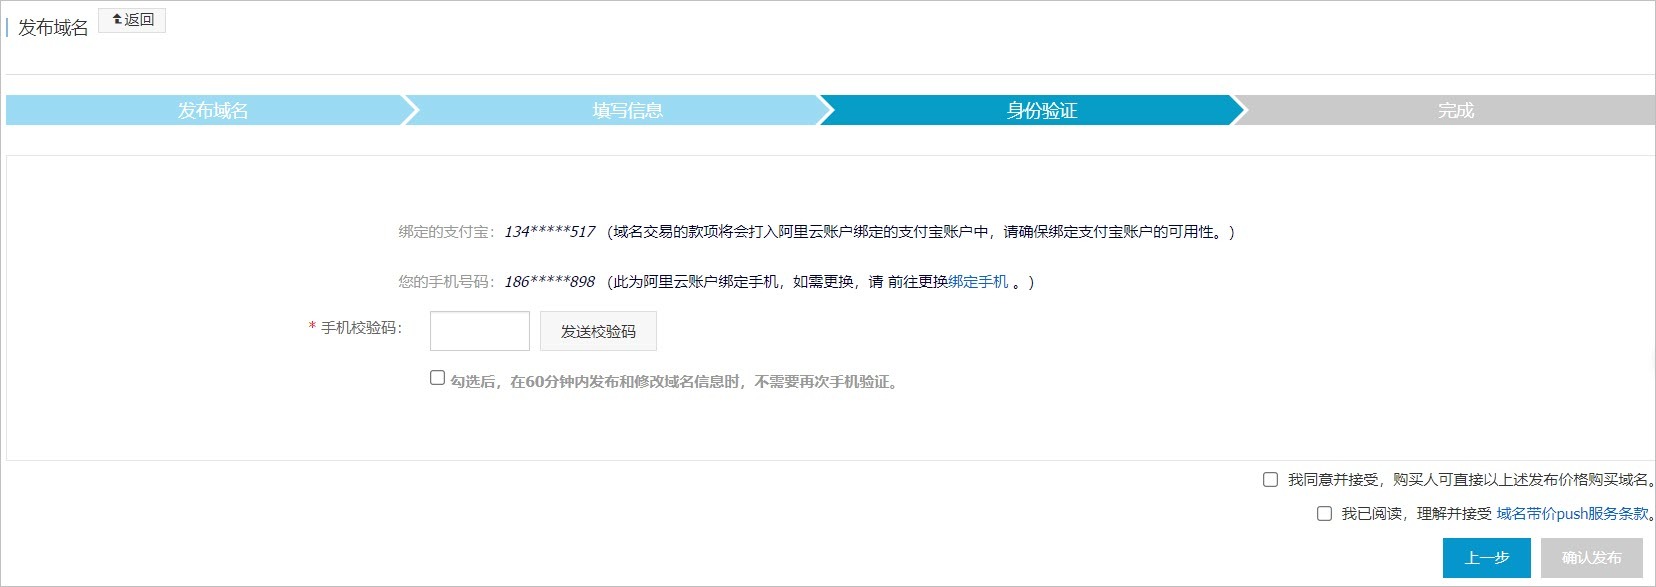Enable the 60分钟内 skip phone verification checkbox
This screenshot has height=587, width=1656.
click(x=437, y=378)
